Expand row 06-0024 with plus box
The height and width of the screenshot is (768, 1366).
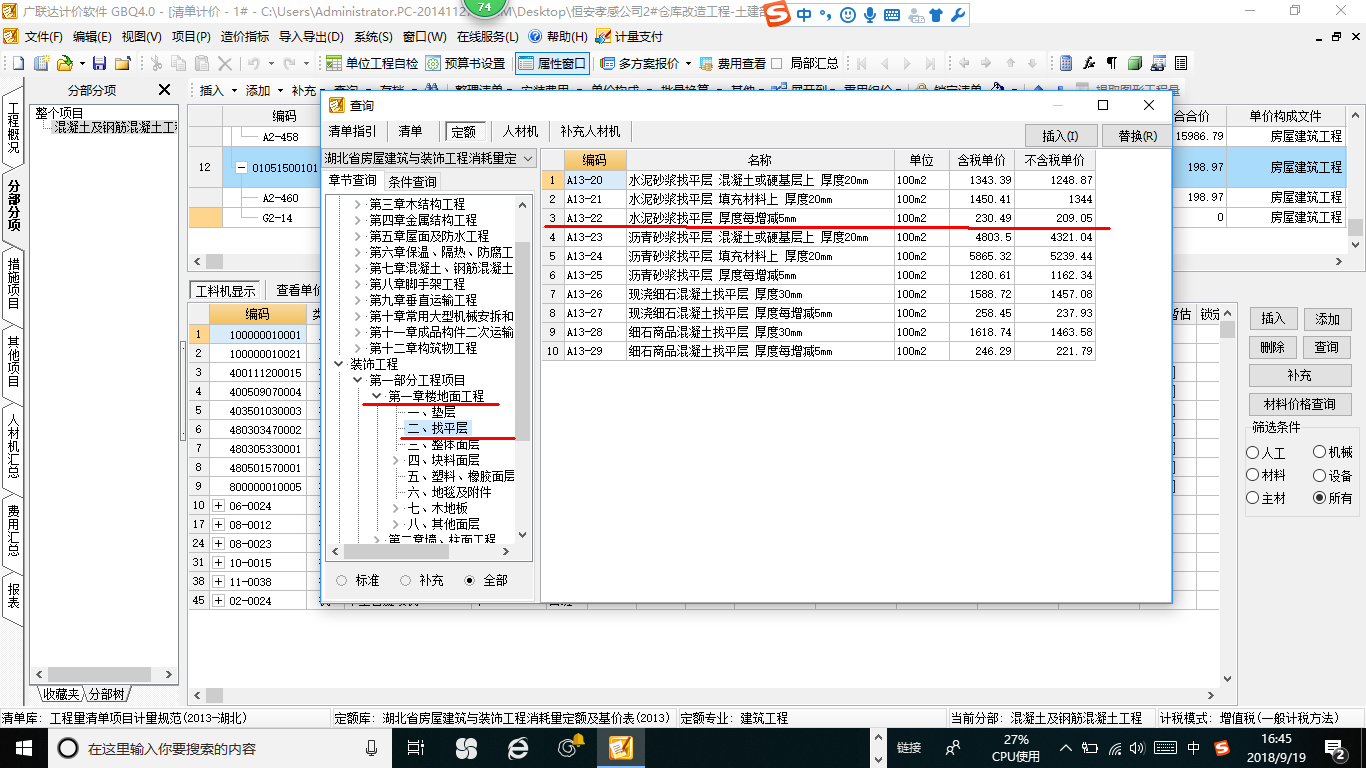coord(219,506)
